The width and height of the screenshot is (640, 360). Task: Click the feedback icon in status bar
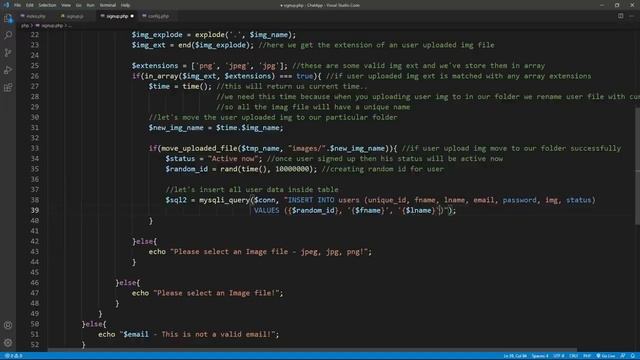pos(623,356)
